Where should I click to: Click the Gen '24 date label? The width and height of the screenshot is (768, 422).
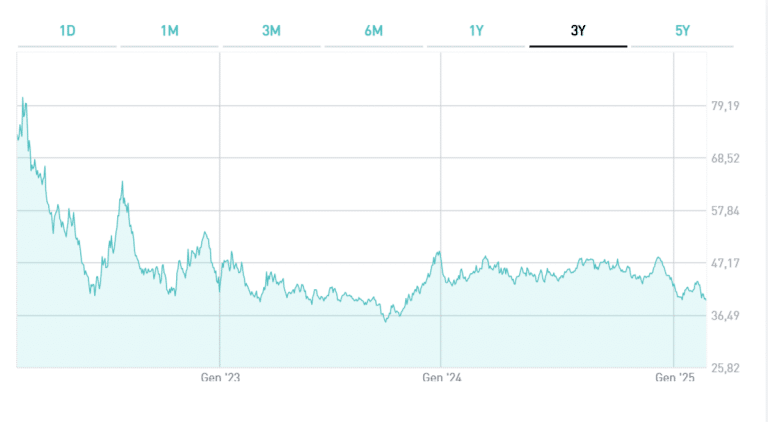point(441,378)
